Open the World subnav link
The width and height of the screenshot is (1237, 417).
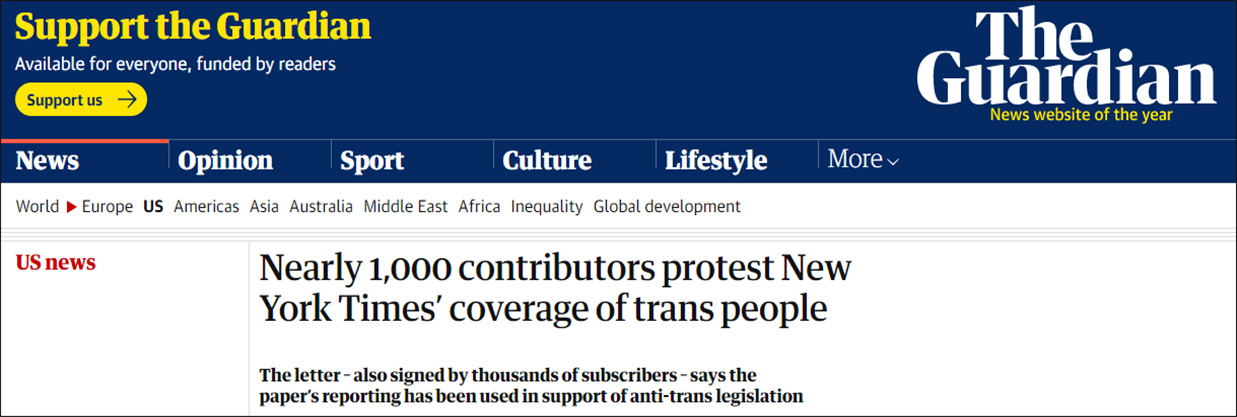(37, 207)
